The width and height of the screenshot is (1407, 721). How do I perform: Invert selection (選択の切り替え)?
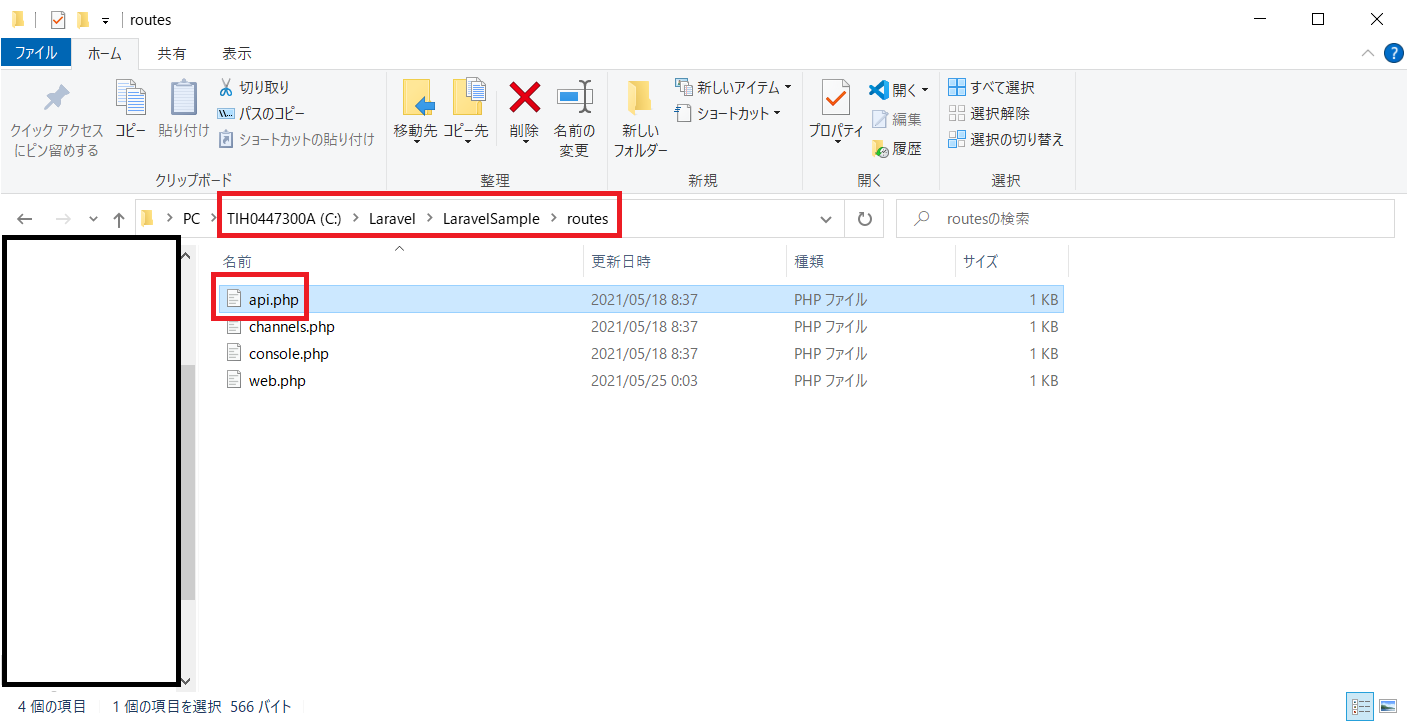(1005, 140)
